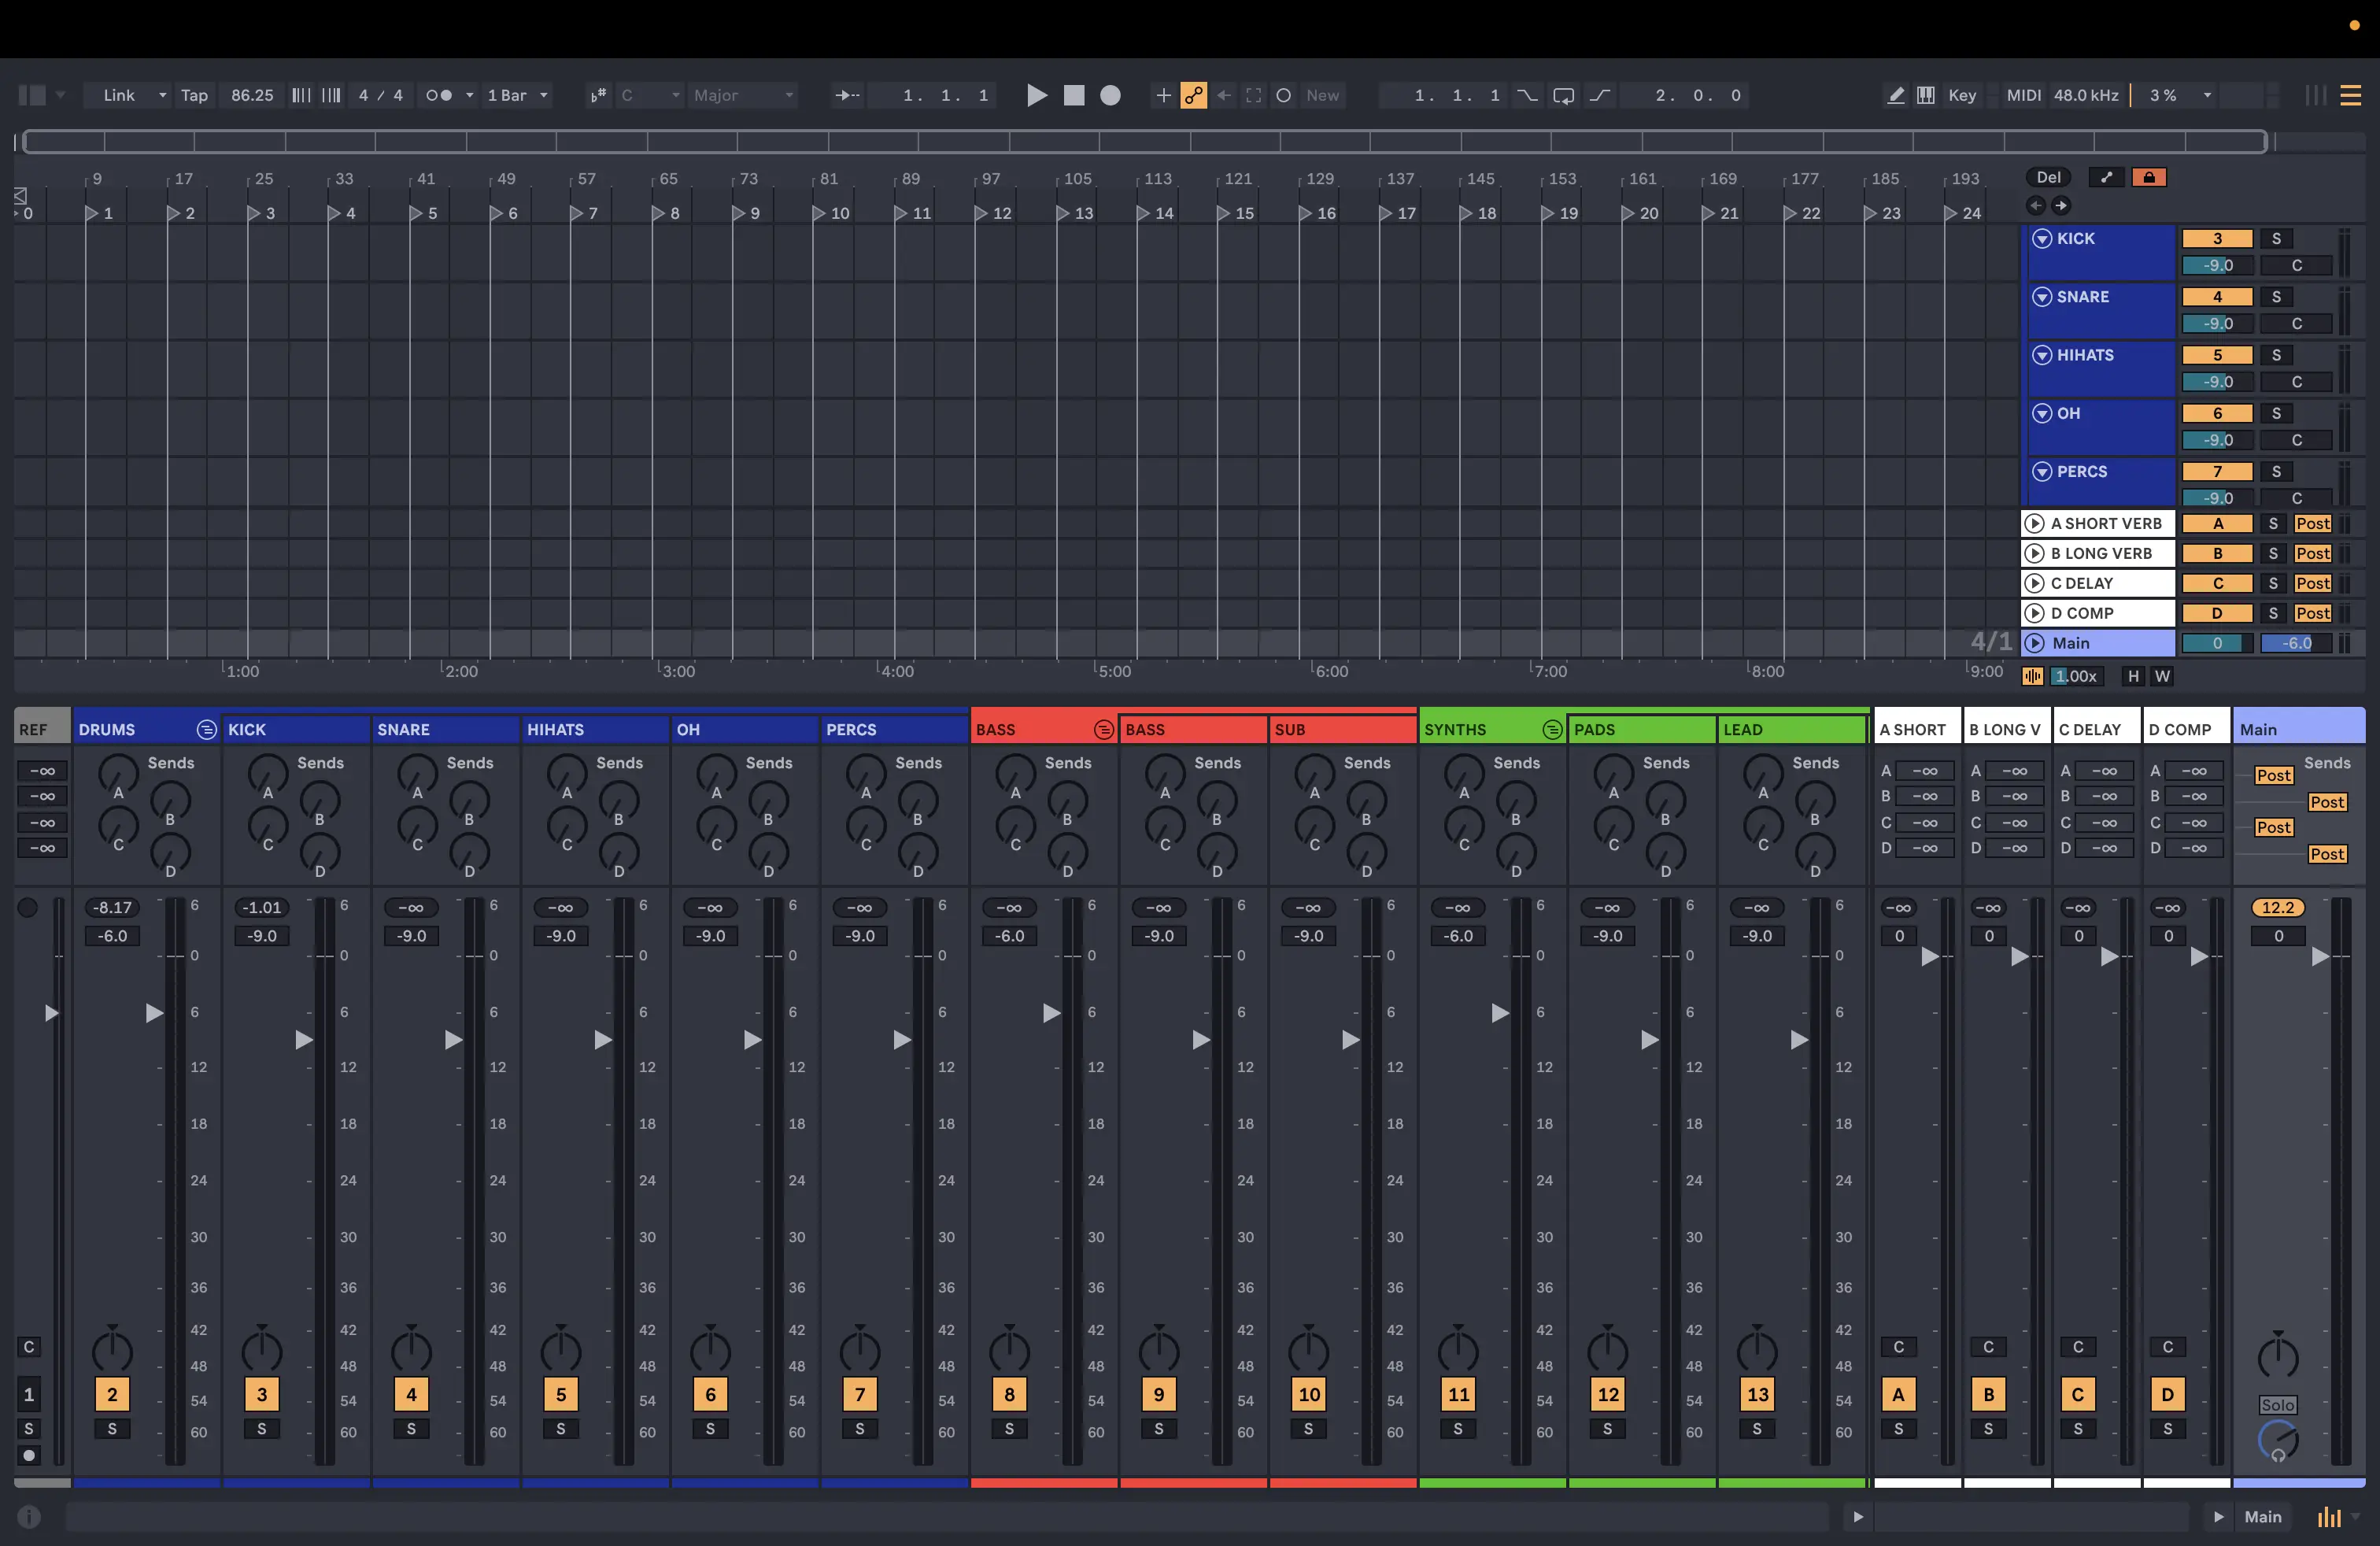Jump to previous locator arrow

pos(2036,205)
